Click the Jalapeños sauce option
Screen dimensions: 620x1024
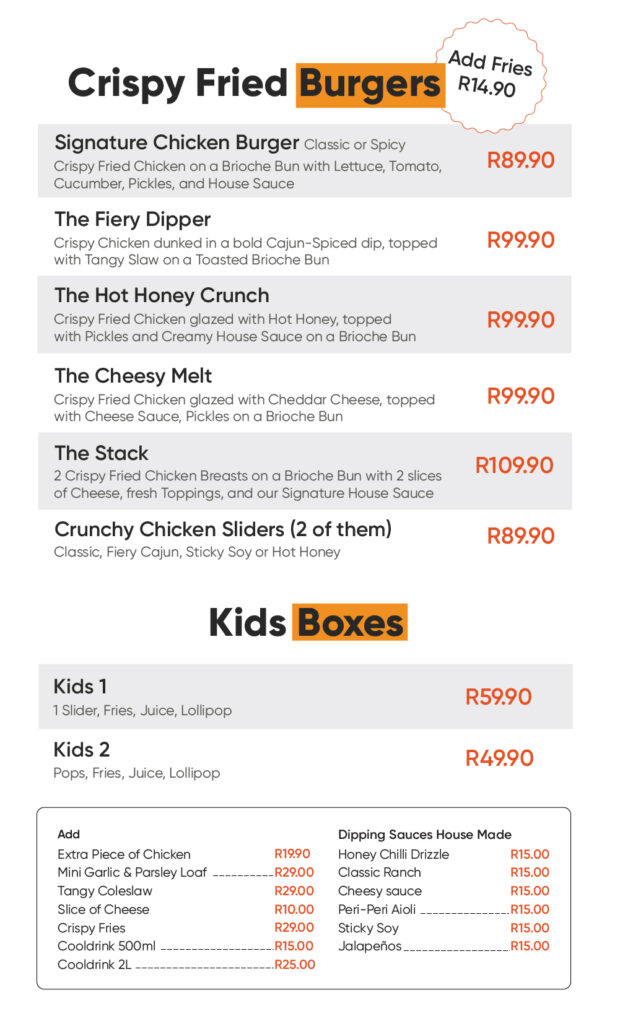(369, 946)
